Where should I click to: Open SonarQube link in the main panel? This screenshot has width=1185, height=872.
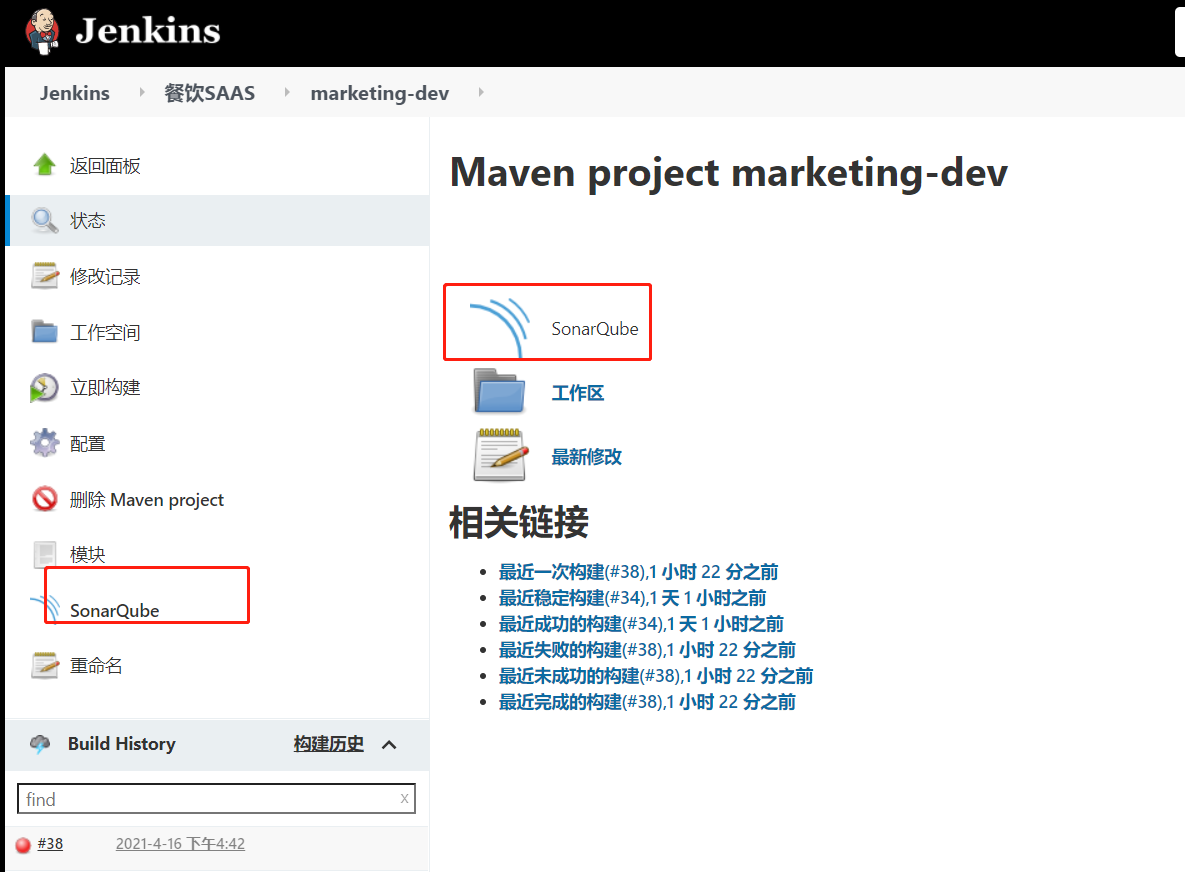(x=595, y=329)
